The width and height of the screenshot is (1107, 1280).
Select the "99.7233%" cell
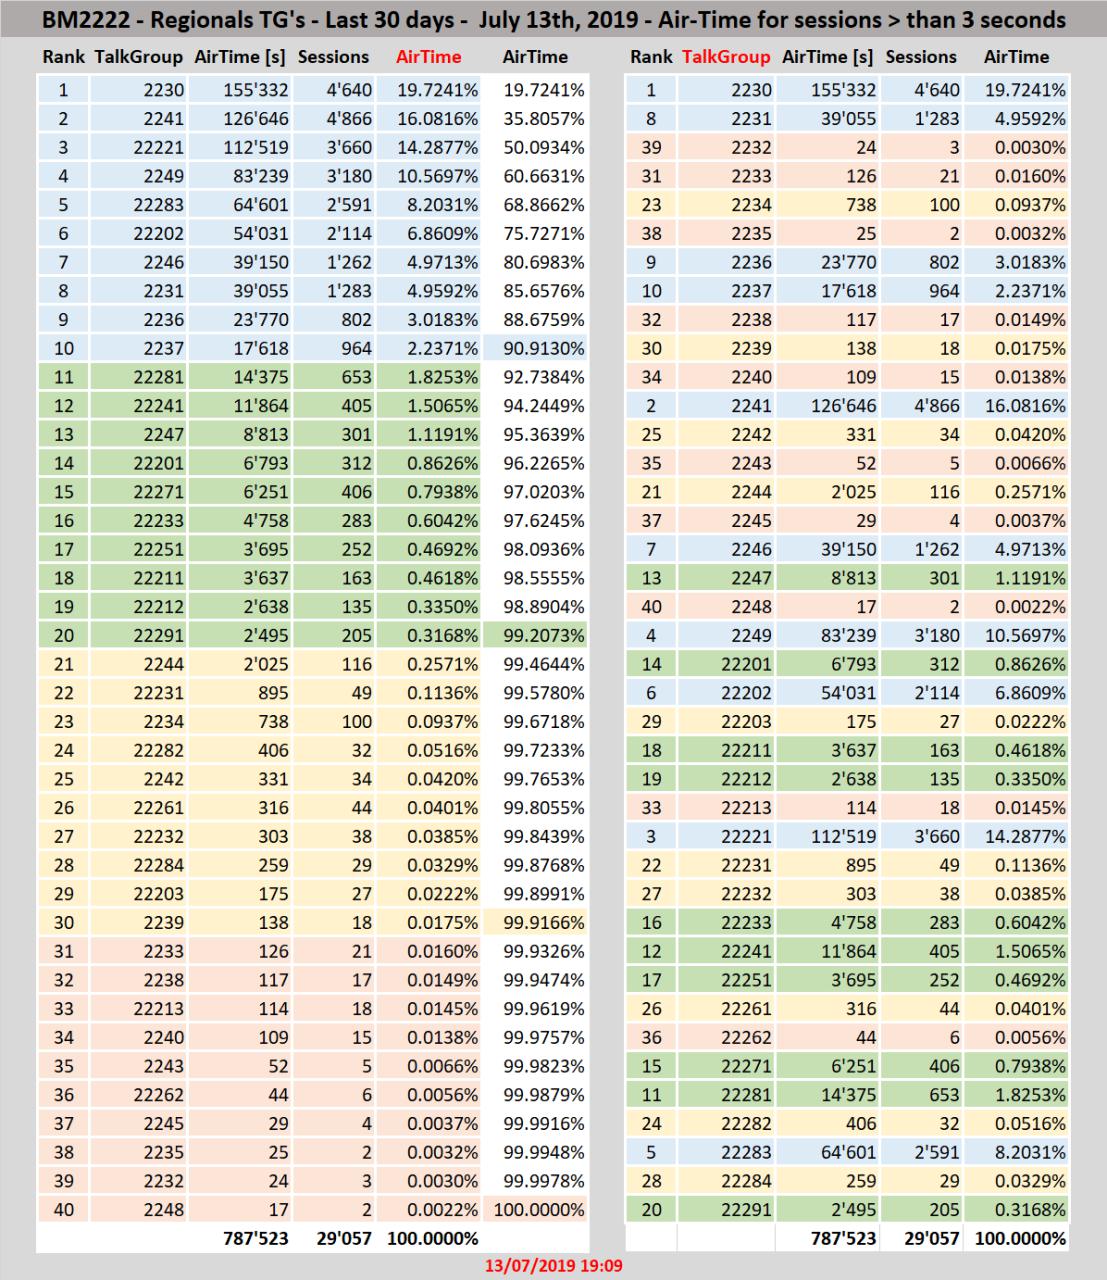pos(536,751)
